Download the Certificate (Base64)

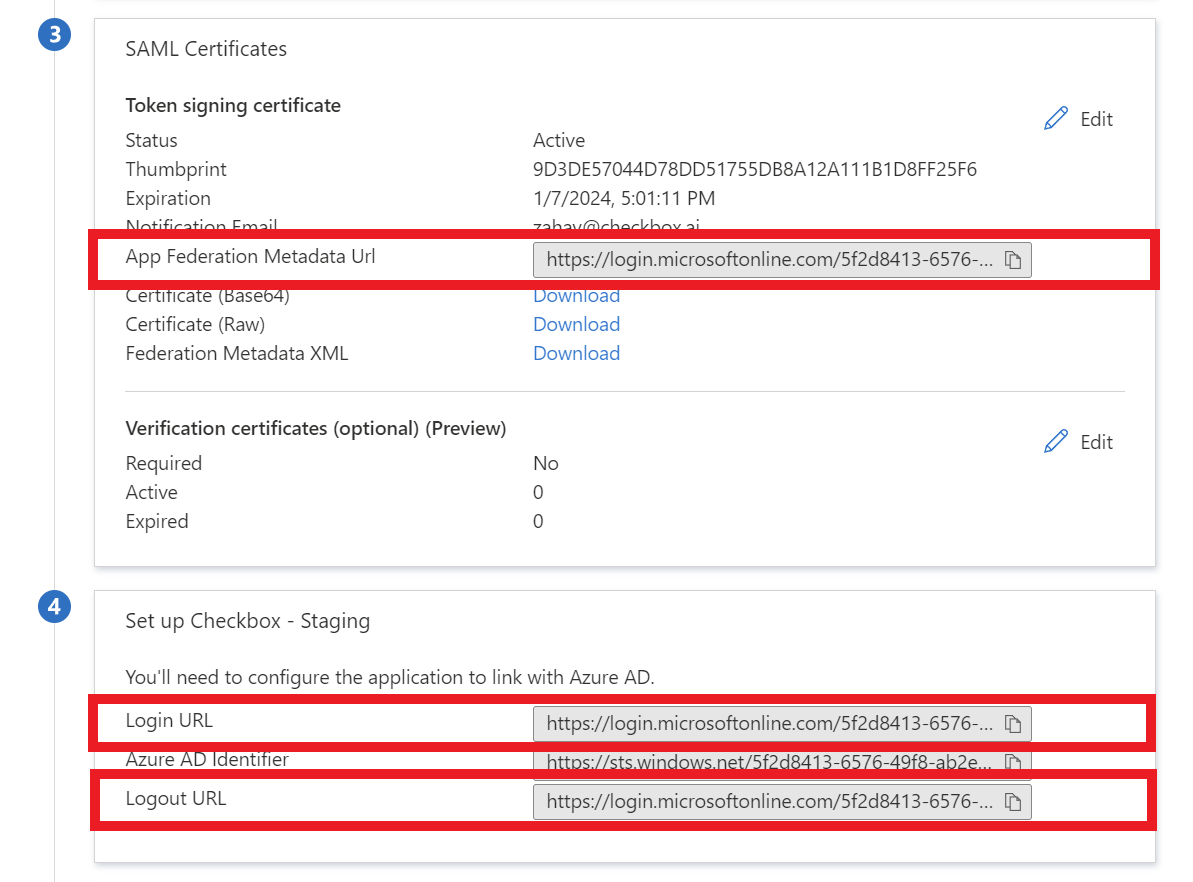tap(576, 296)
